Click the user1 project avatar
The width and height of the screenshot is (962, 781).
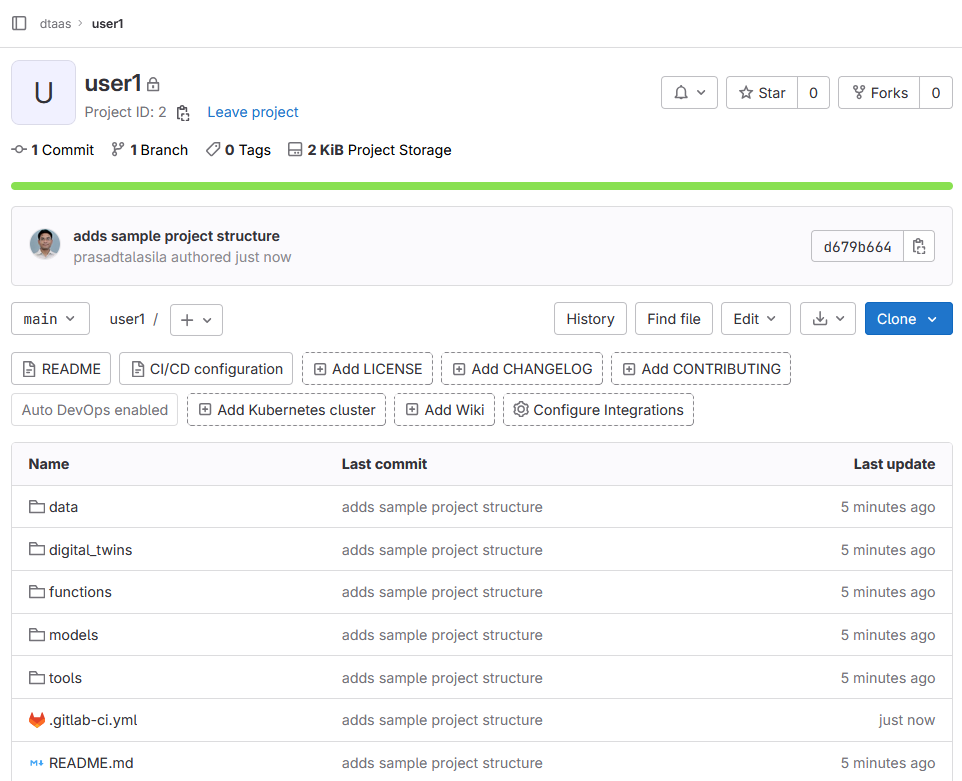[43, 93]
